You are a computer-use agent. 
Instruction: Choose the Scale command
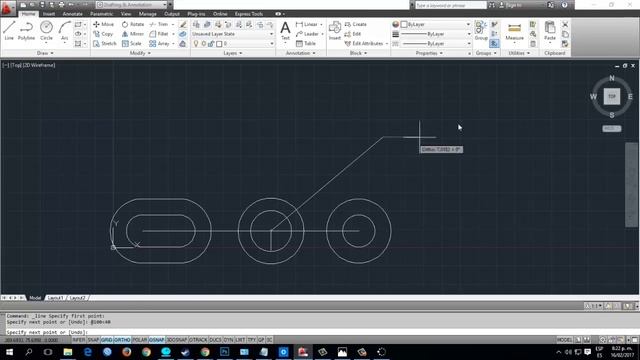(131, 43)
